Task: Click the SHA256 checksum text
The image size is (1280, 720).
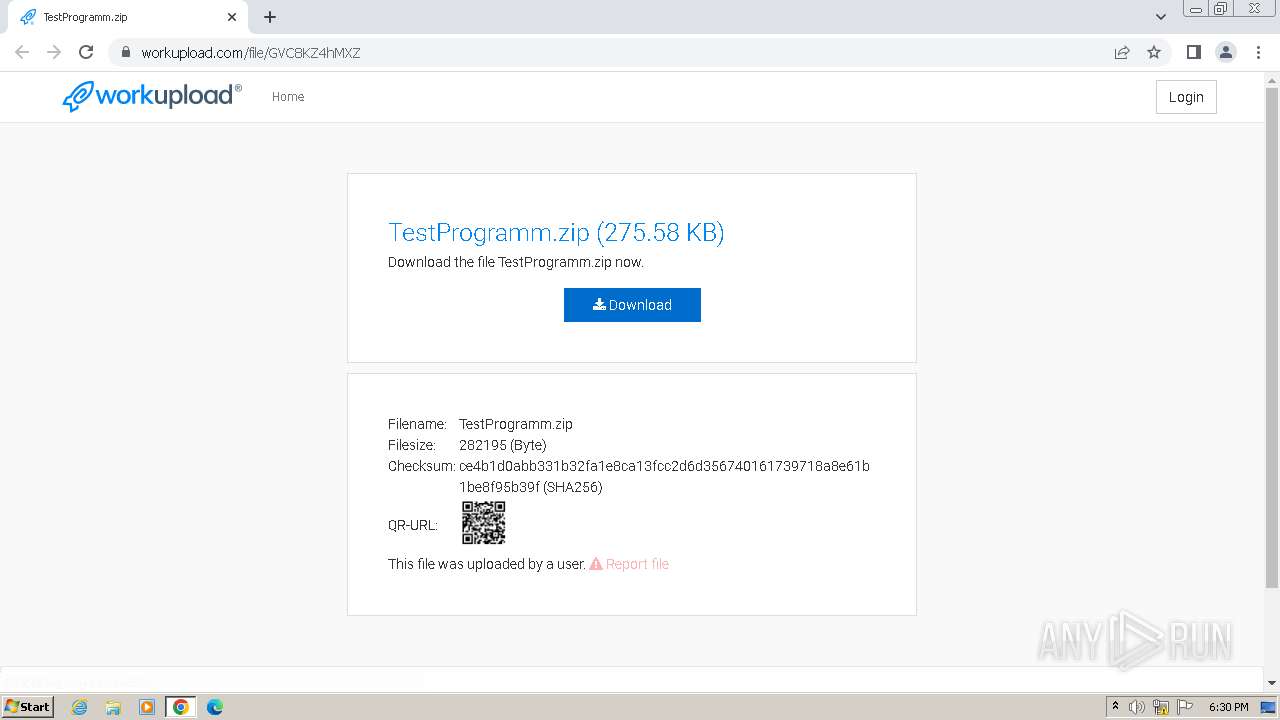Action: pos(664,477)
